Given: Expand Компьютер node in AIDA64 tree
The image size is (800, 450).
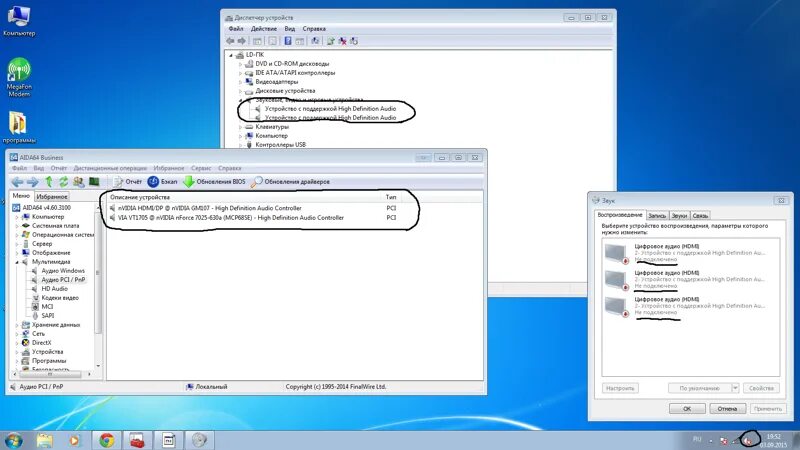Looking at the screenshot, I should click(17, 217).
